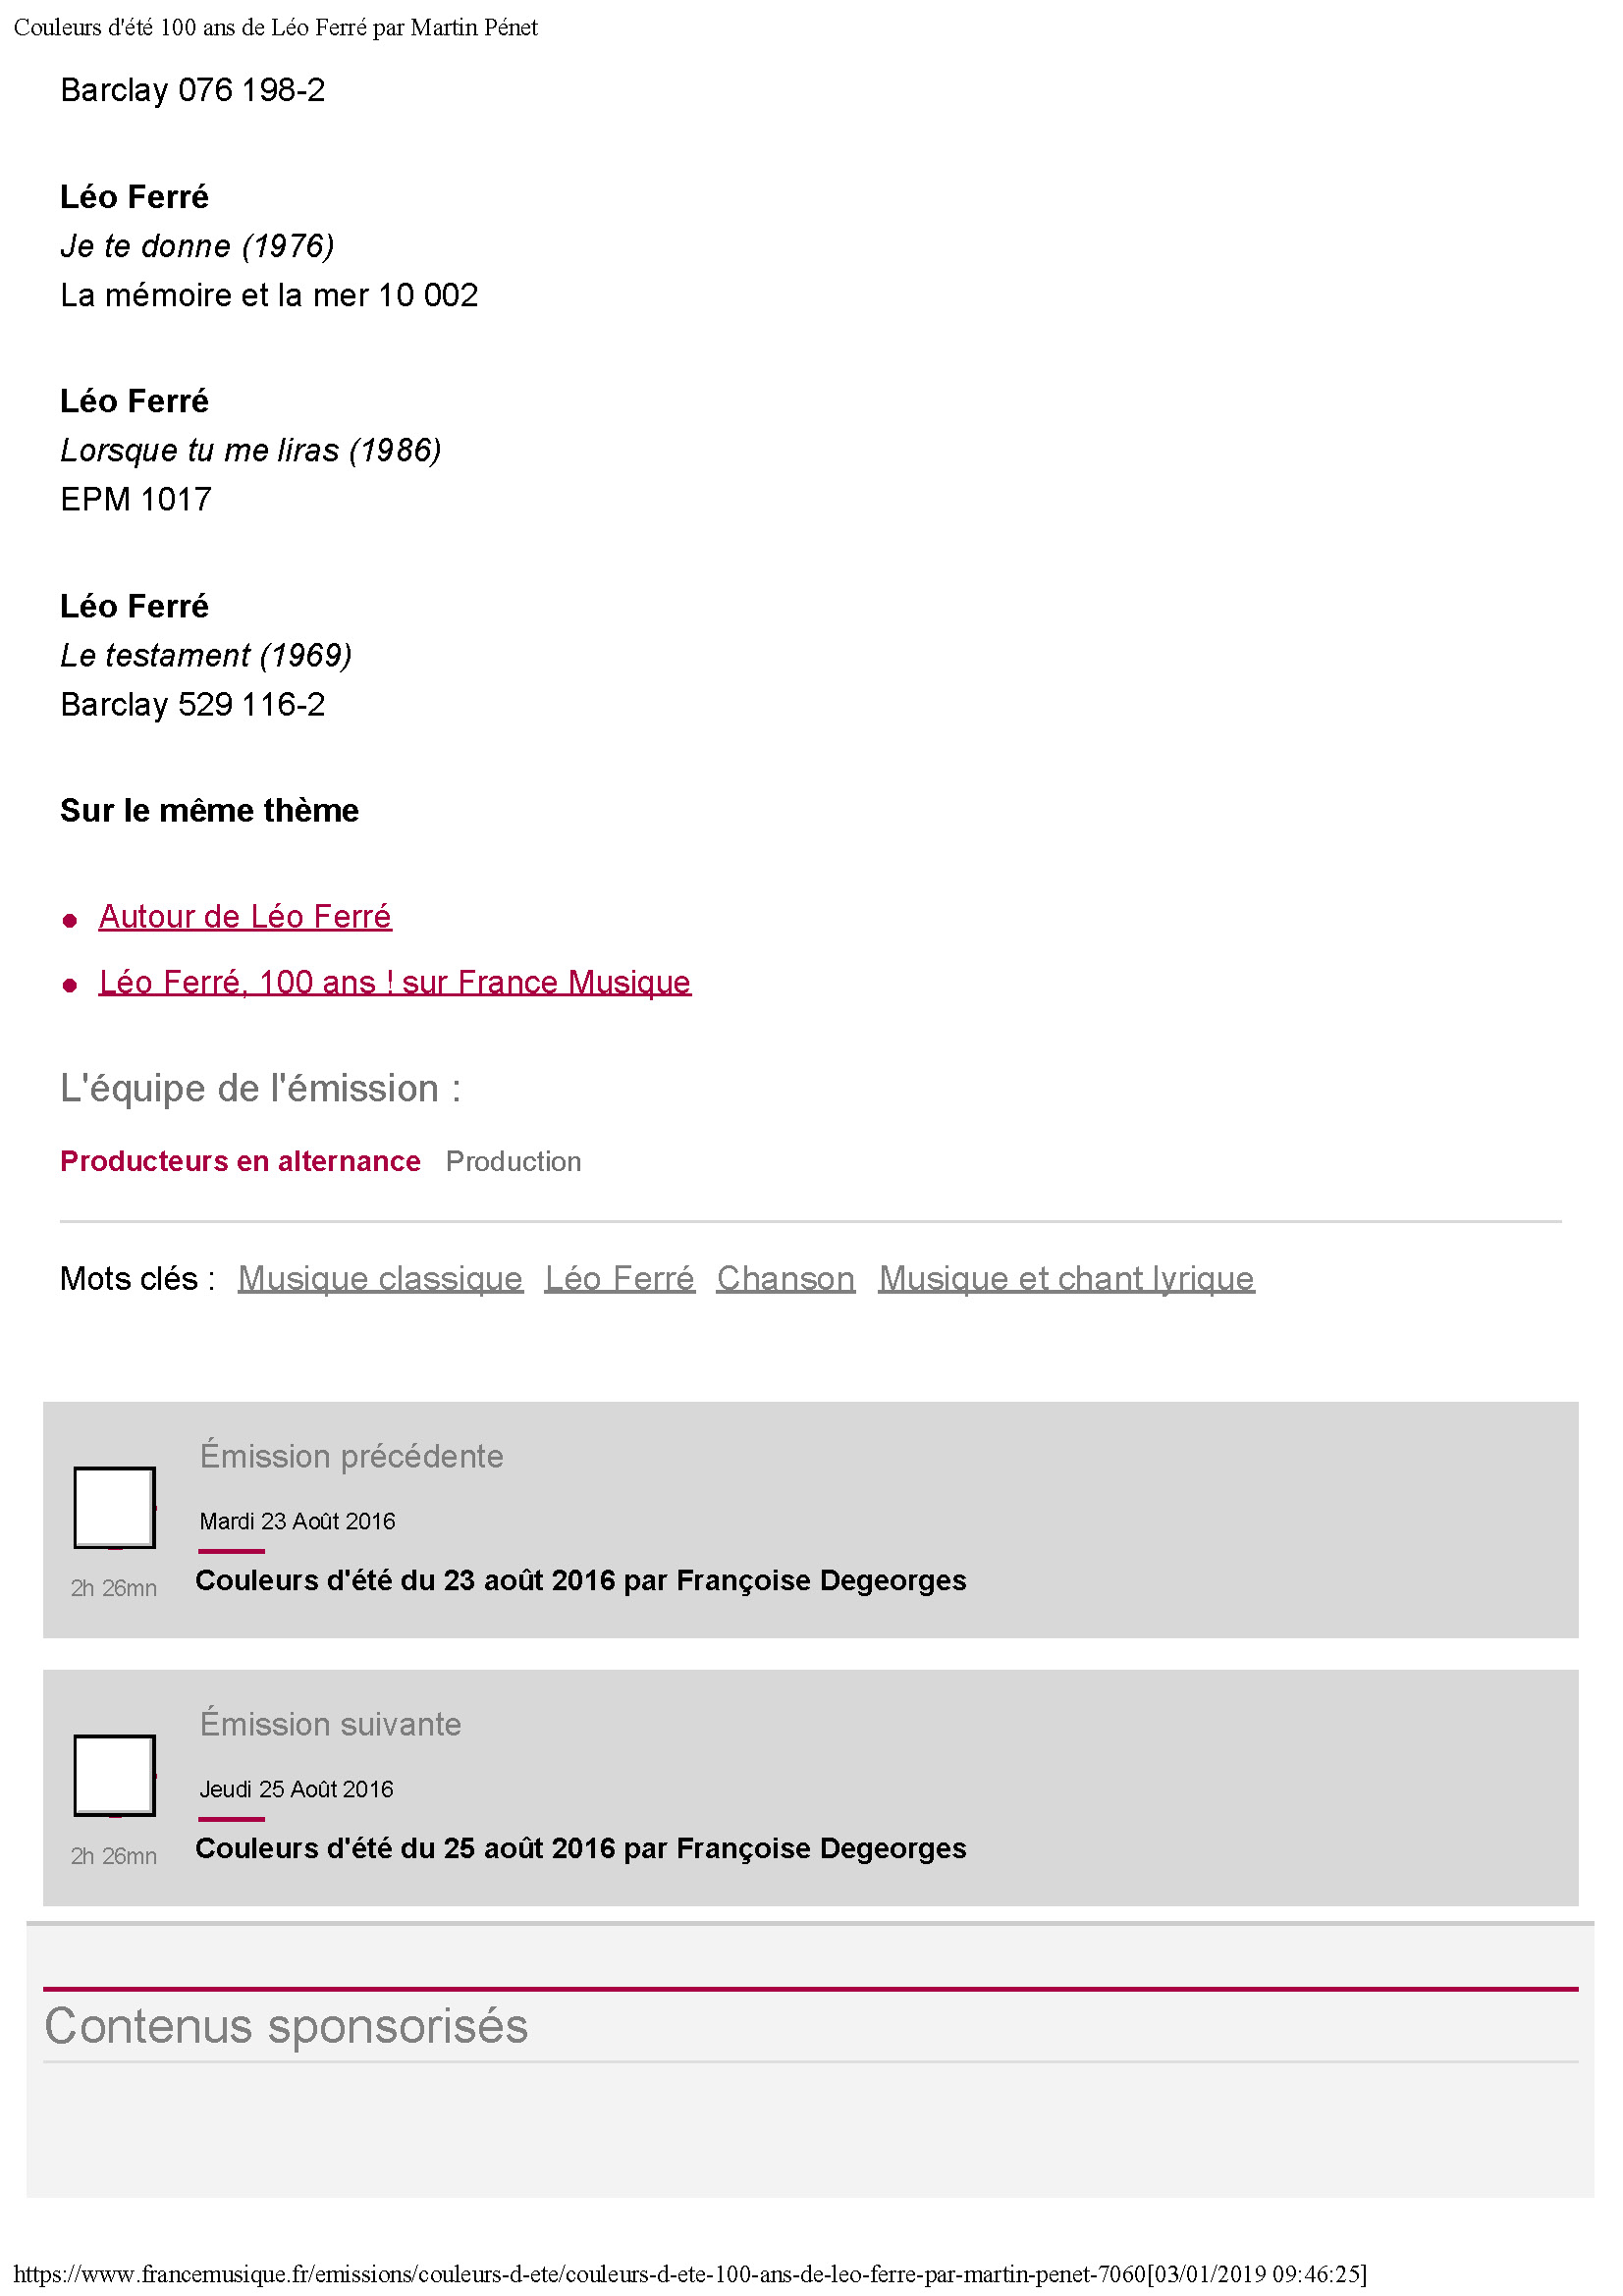Click the thumbnail box of the previous emission

(x=115, y=1507)
